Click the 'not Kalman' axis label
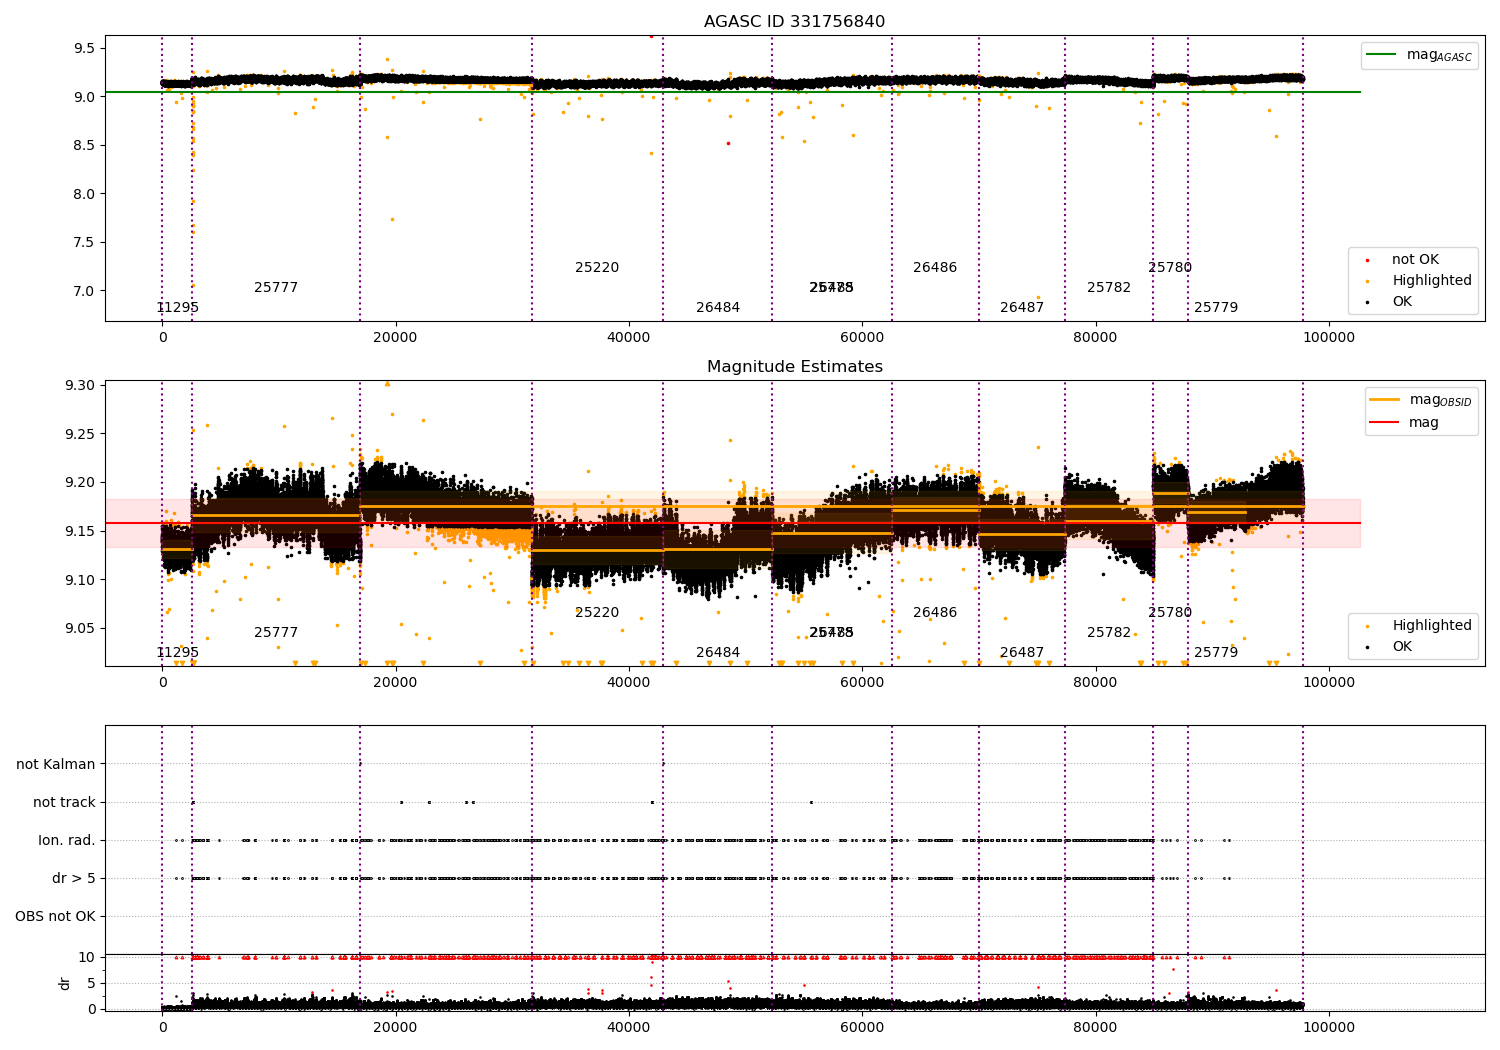The image size is (1500, 1050). (56, 764)
